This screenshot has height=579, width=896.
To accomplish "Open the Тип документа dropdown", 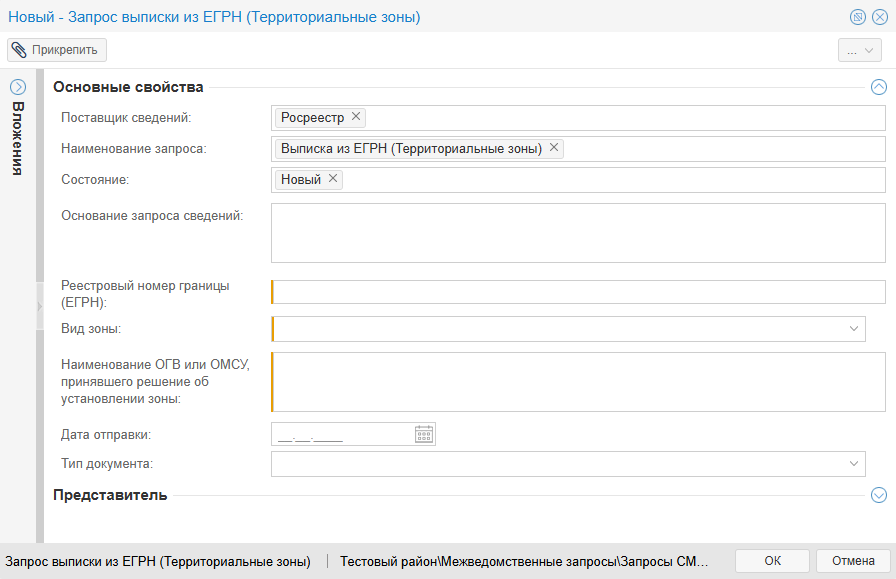I will 854,463.
